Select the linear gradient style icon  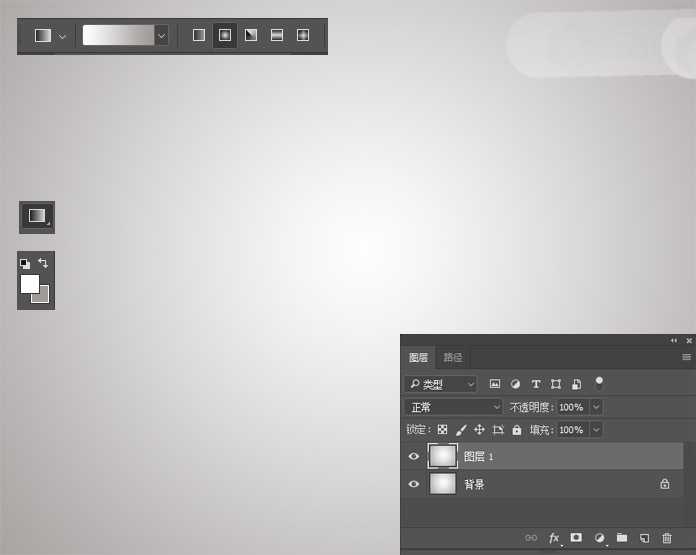tap(199, 35)
